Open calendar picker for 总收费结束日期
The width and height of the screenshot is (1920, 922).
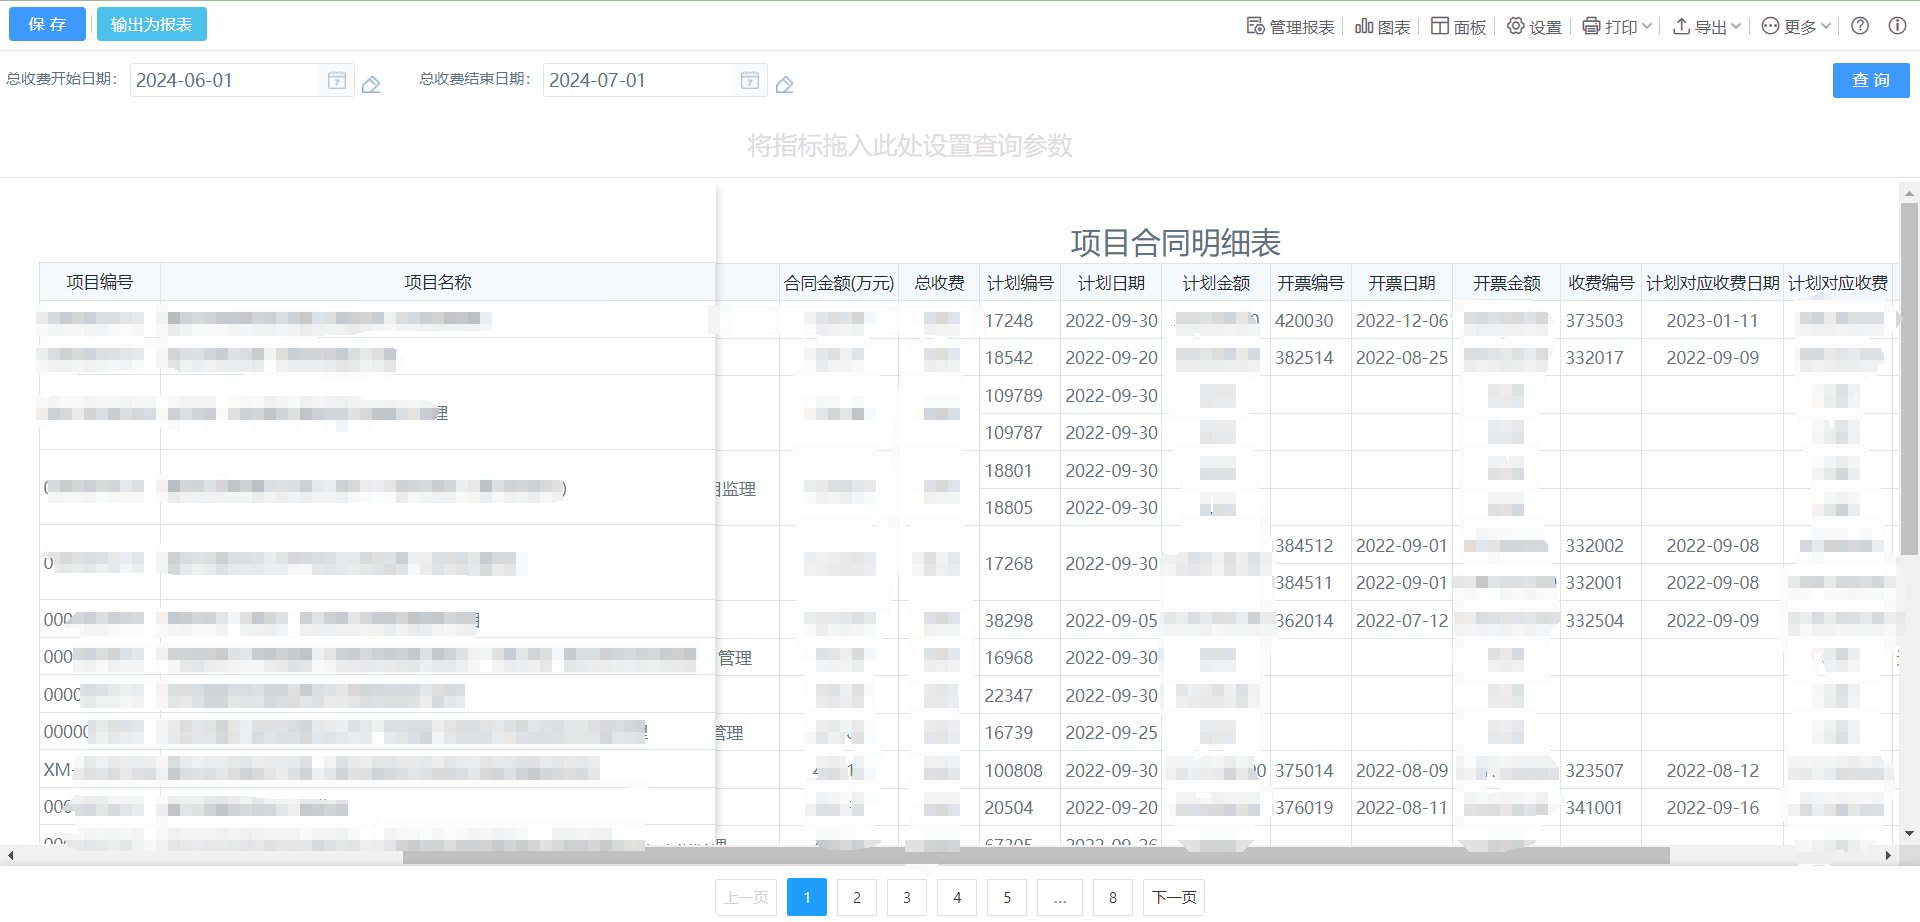750,80
